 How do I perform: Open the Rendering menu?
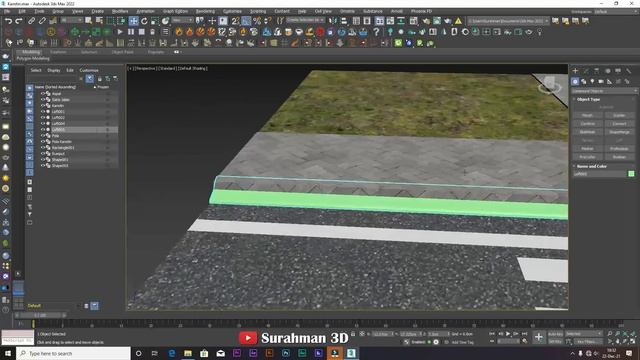tap(205, 11)
